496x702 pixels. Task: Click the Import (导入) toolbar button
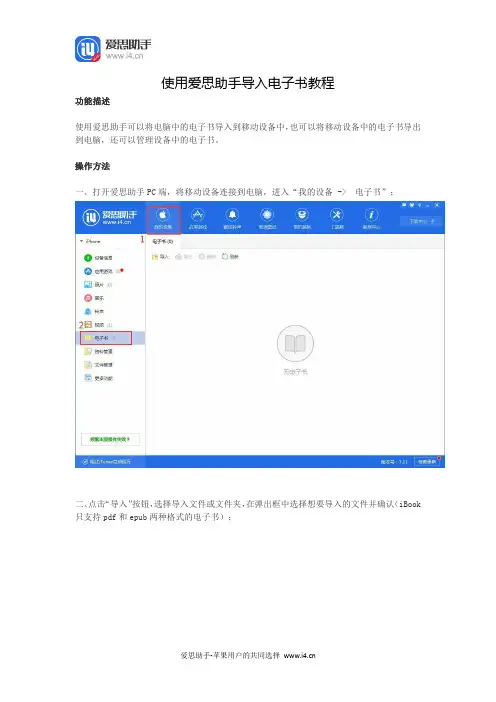pos(160,257)
